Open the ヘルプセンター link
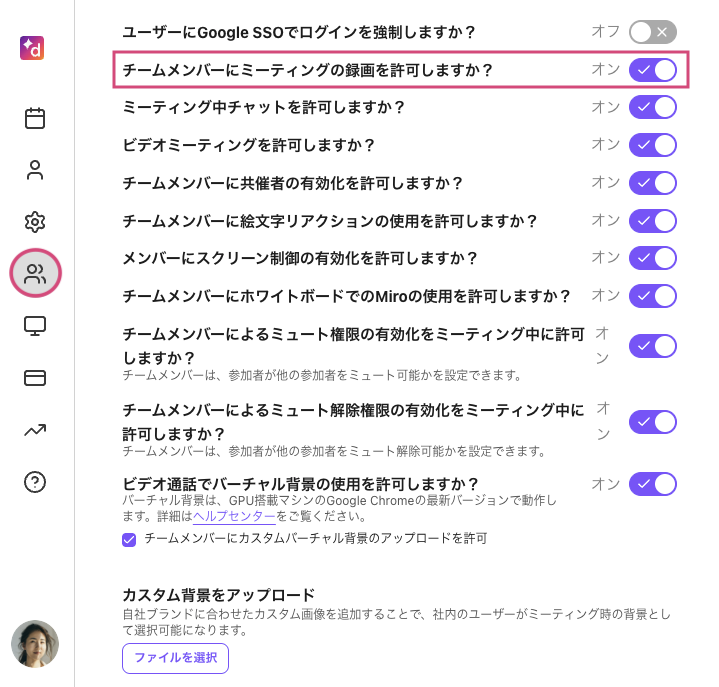The width and height of the screenshot is (719, 687). tap(234, 516)
